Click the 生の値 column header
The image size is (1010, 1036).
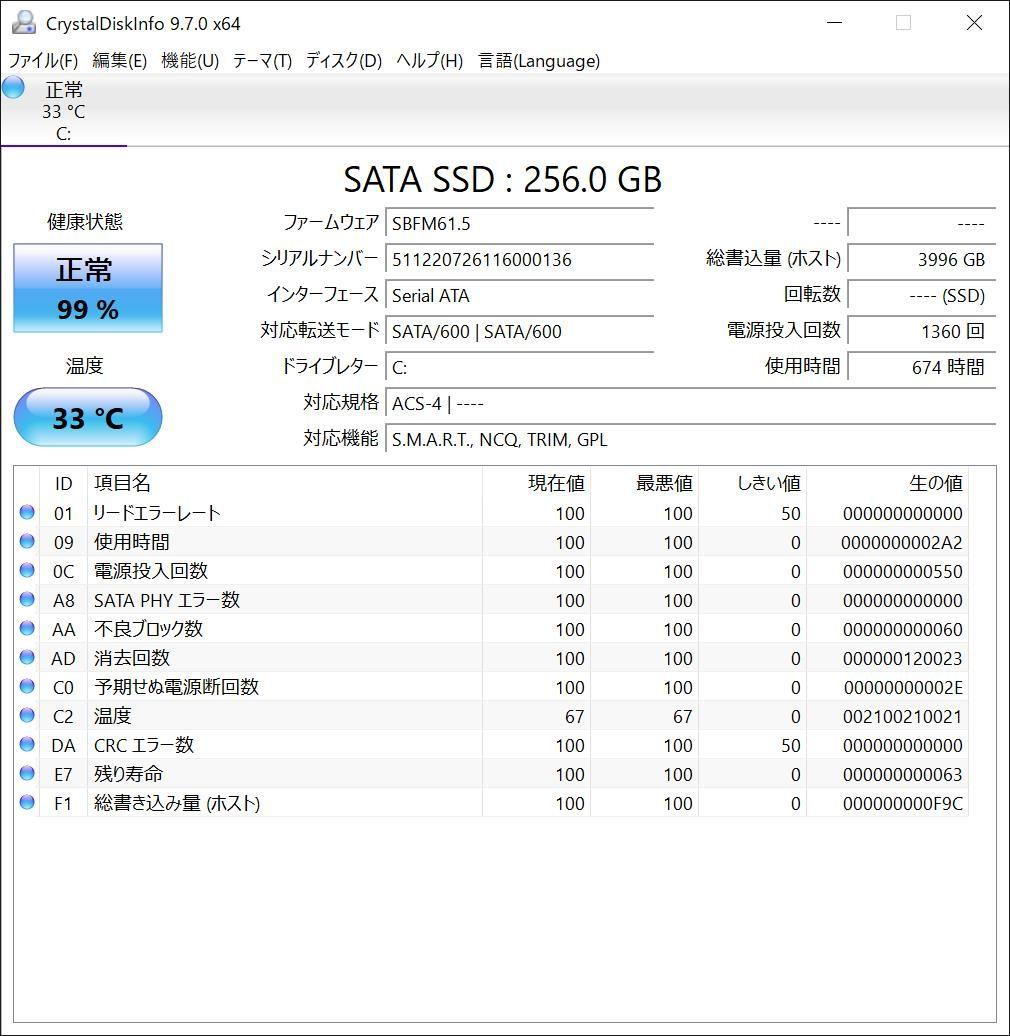[887, 484]
